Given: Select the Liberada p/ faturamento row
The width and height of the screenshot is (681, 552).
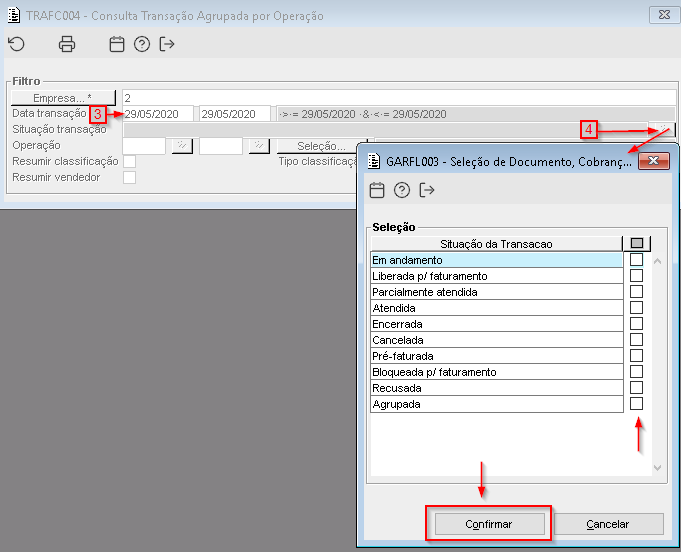Looking at the screenshot, I should pyautogui.click(x=496, y=276).
